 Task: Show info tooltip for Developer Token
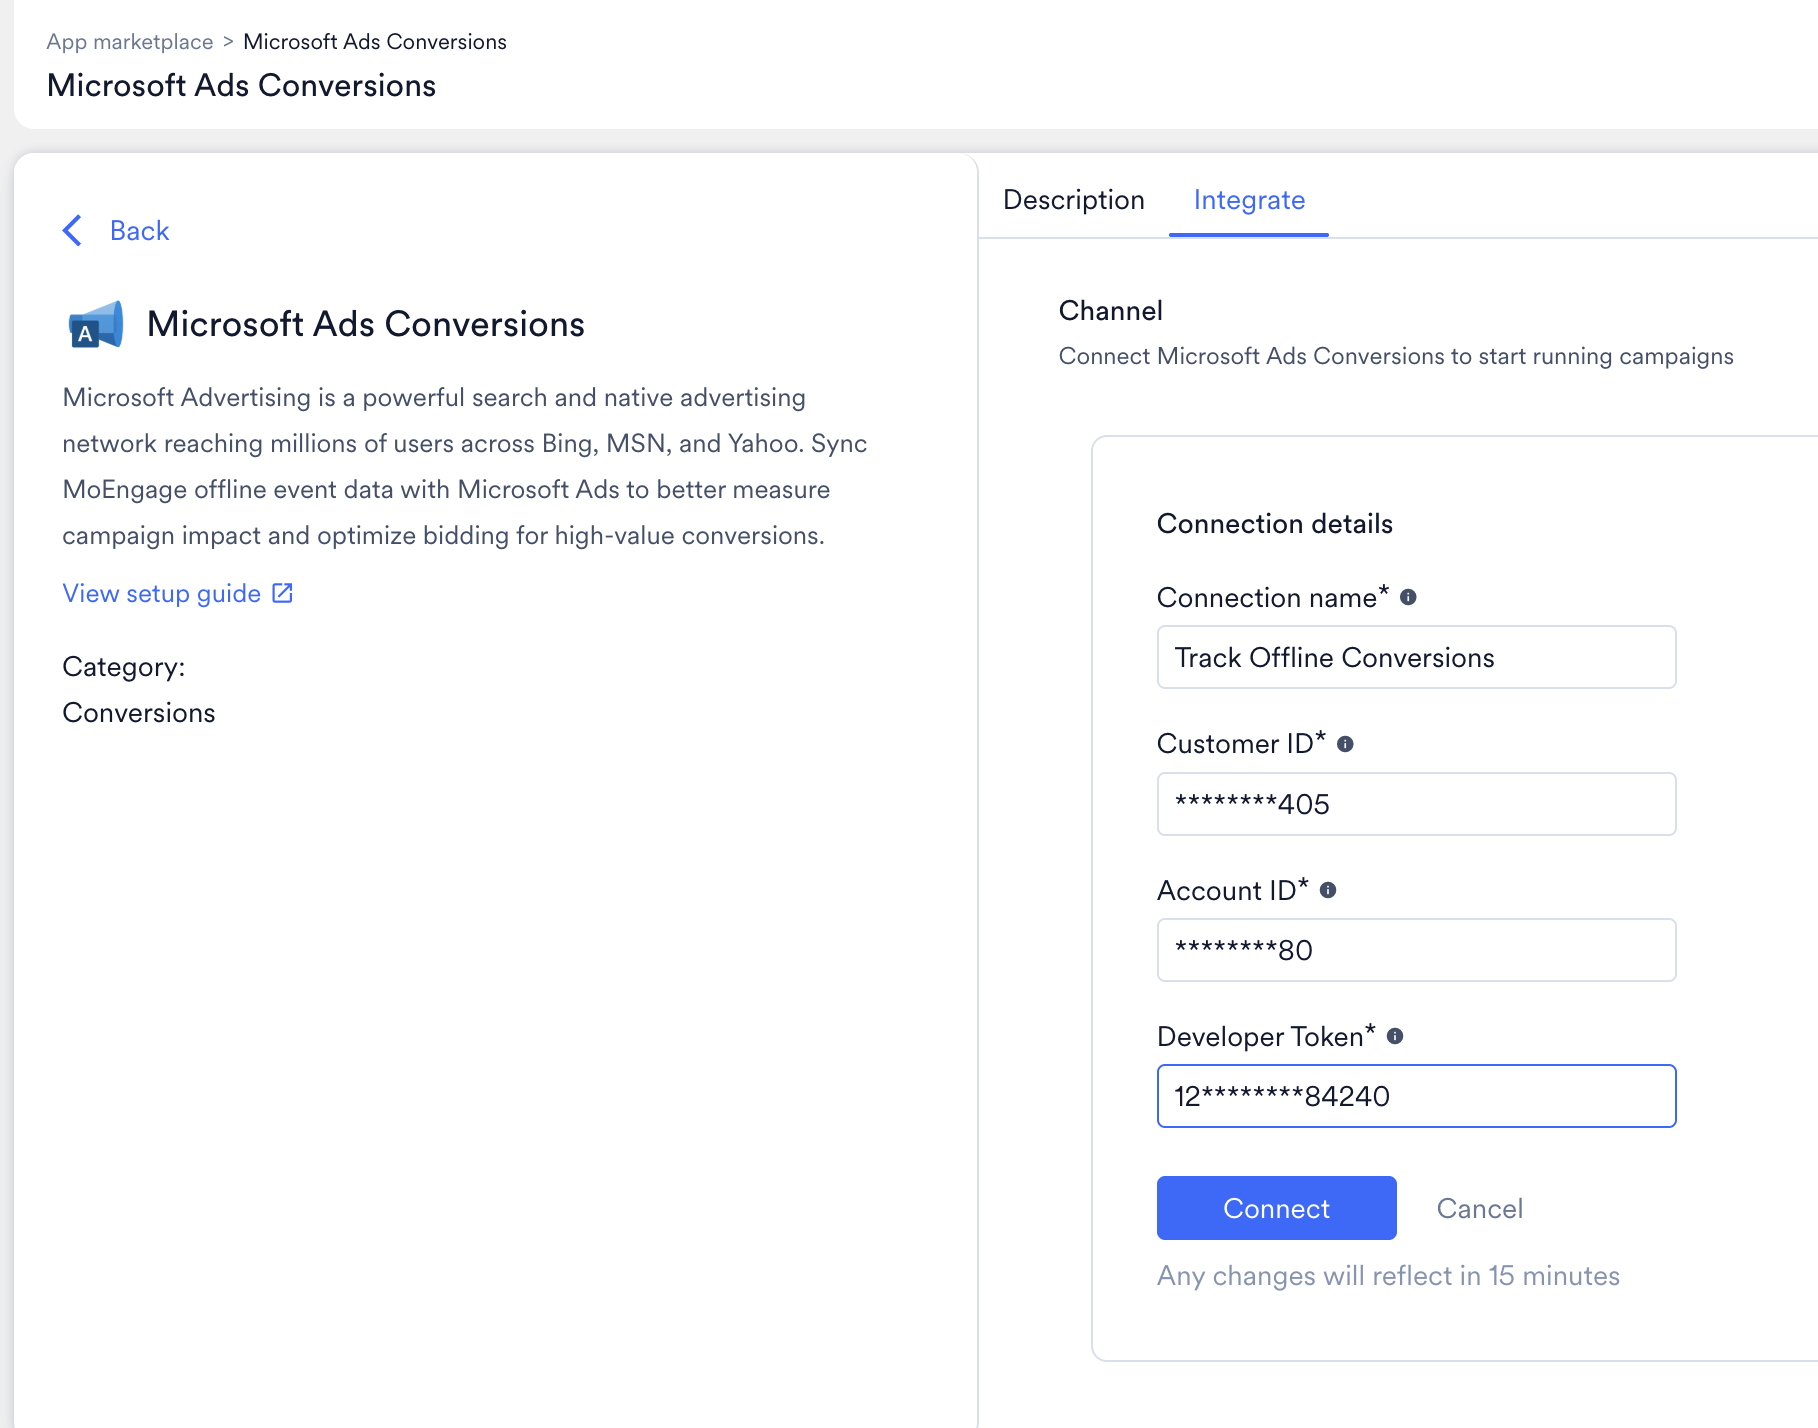[x=1395, y=1036]
